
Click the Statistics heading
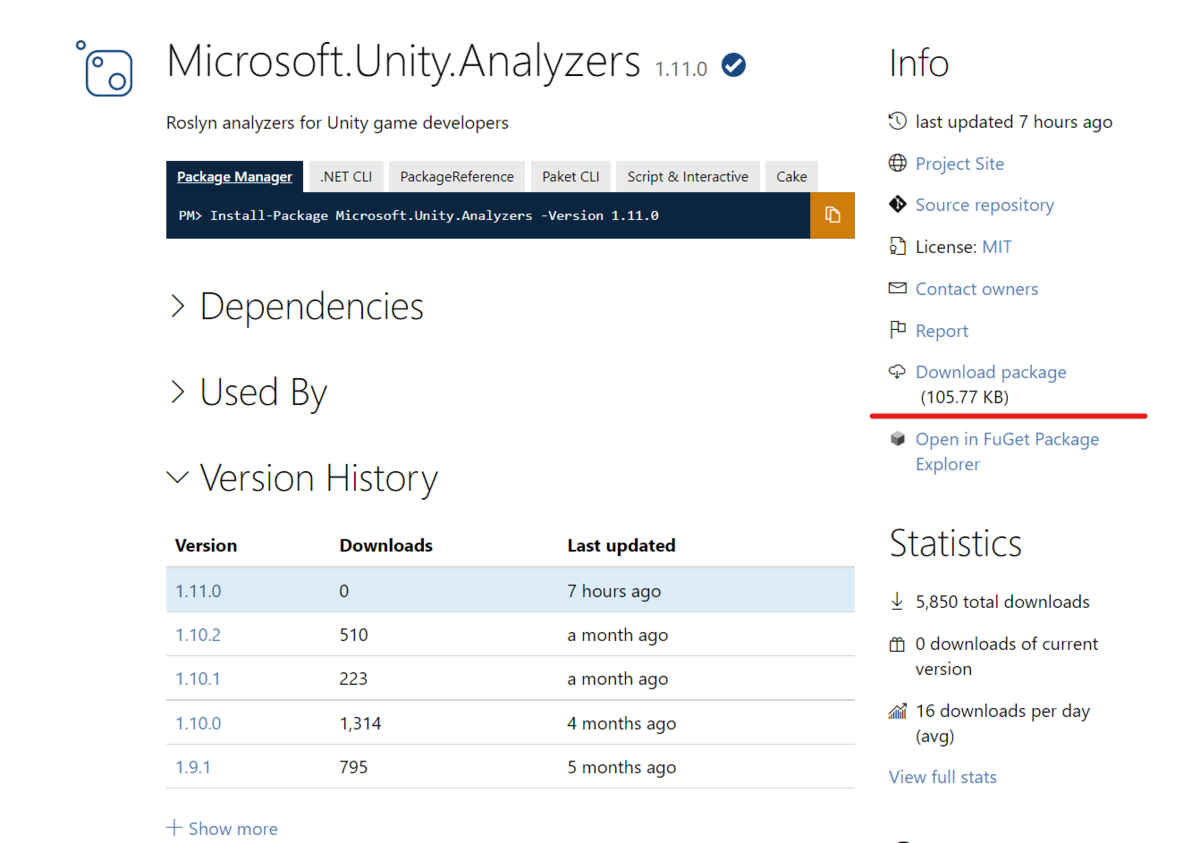[956, 543]
